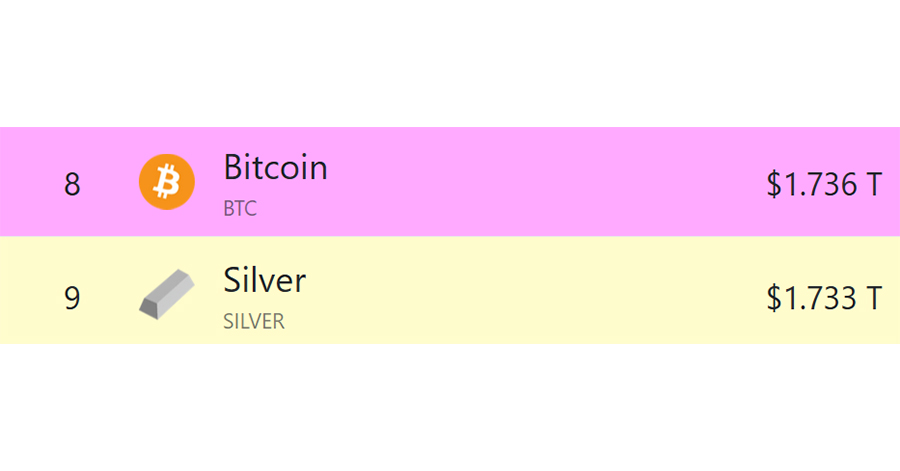900x471 pixels.
Task: Select the BTC ticker label
Action: coord(240,208)
